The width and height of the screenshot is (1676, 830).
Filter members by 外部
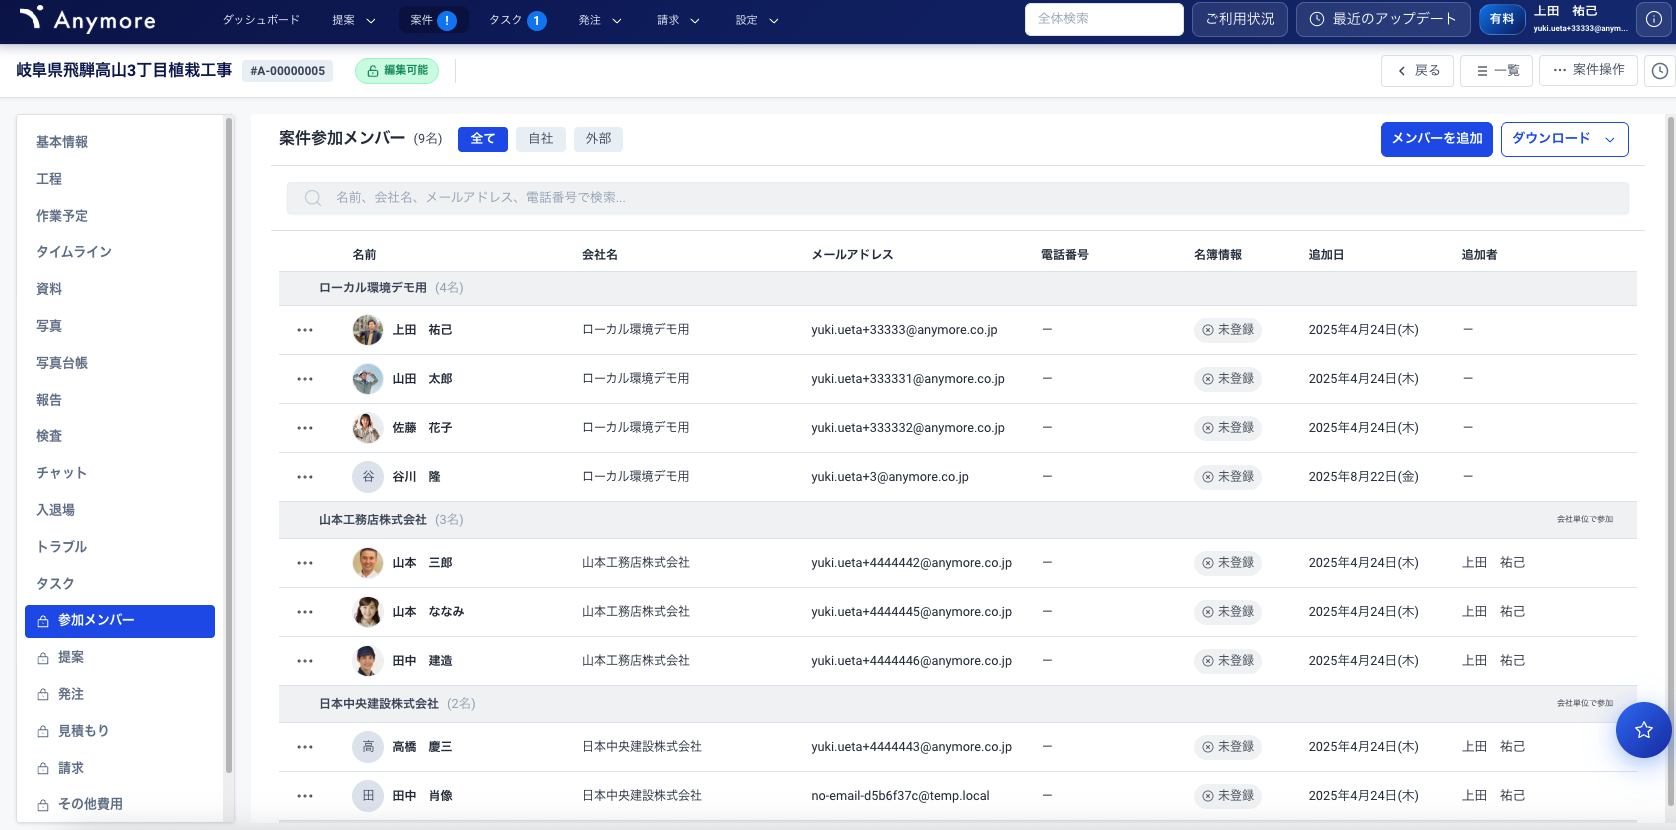(598, 139)
